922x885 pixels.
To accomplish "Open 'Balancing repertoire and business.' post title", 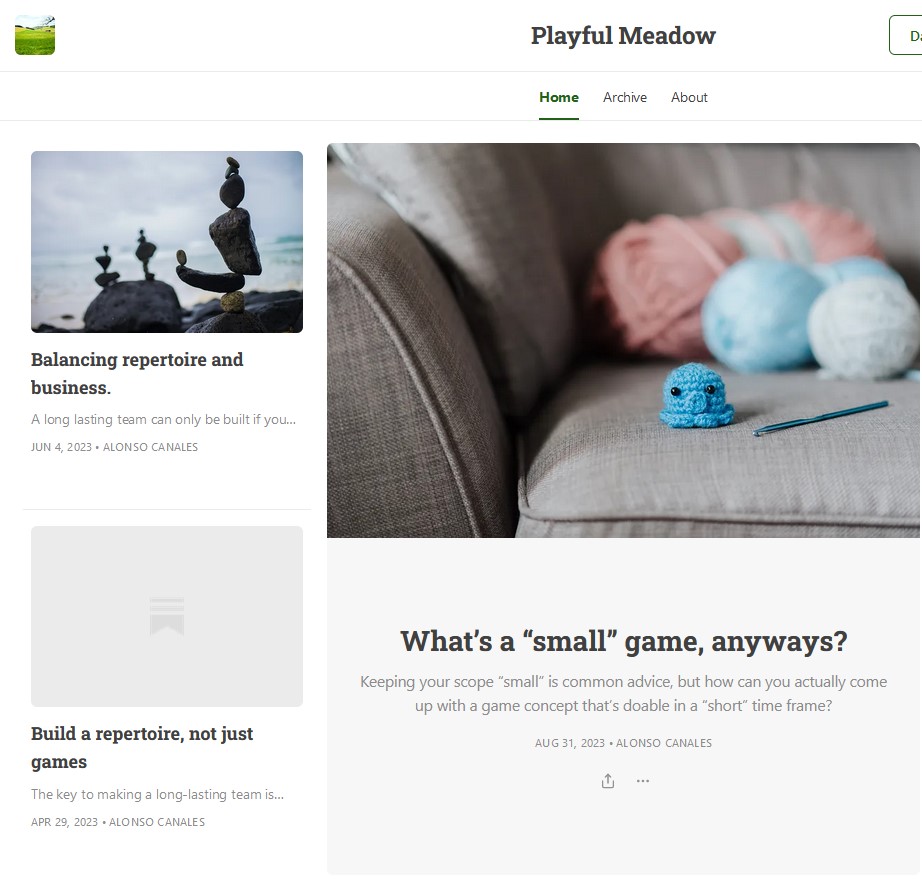I will point(137,373).
